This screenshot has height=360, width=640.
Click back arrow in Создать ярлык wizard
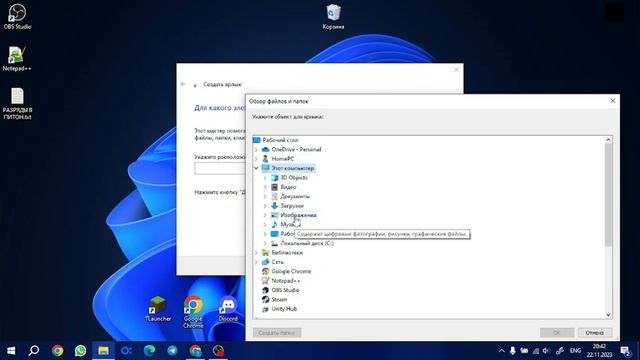(183, 84)
